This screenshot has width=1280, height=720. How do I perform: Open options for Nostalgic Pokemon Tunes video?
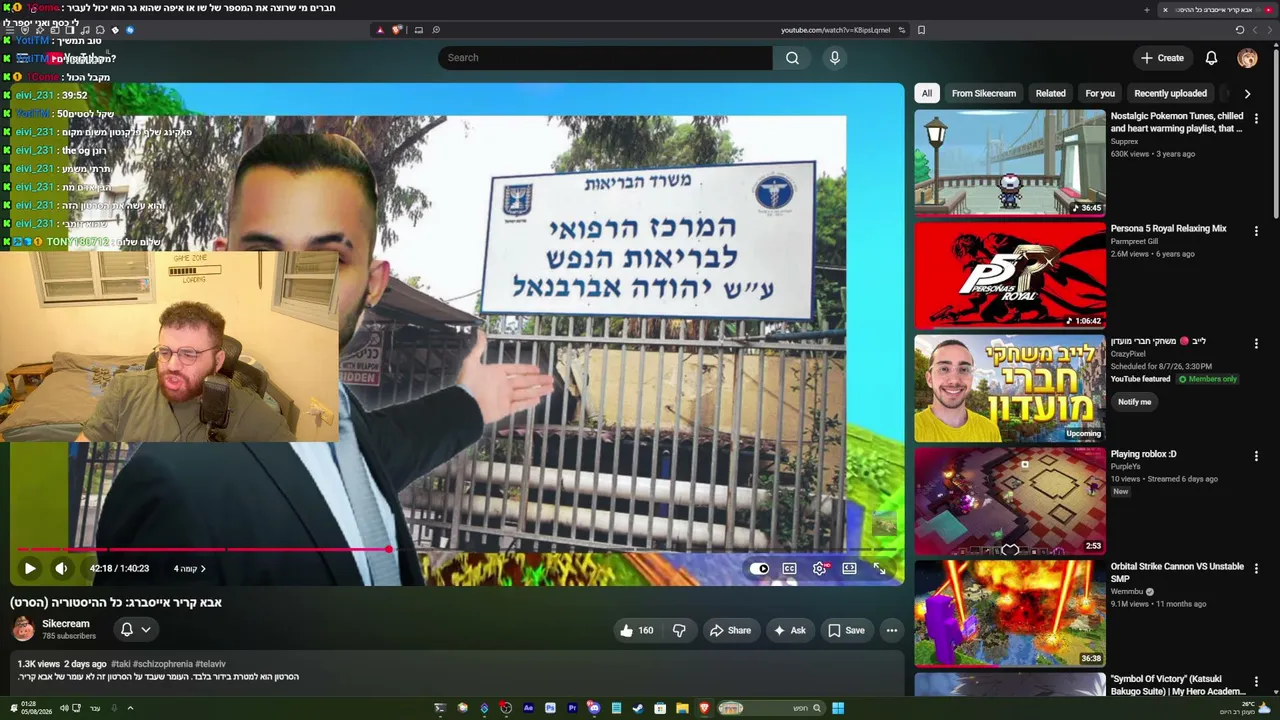pos(1257,118)
